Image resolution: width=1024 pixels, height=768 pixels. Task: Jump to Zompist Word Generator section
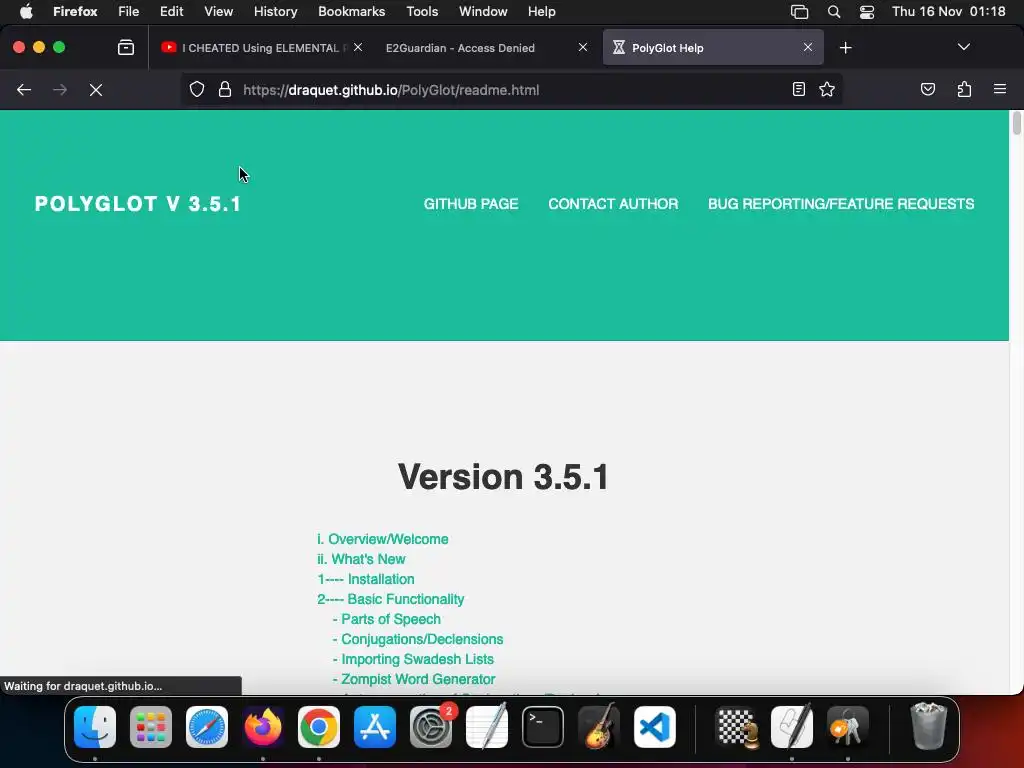click(418, 679)
